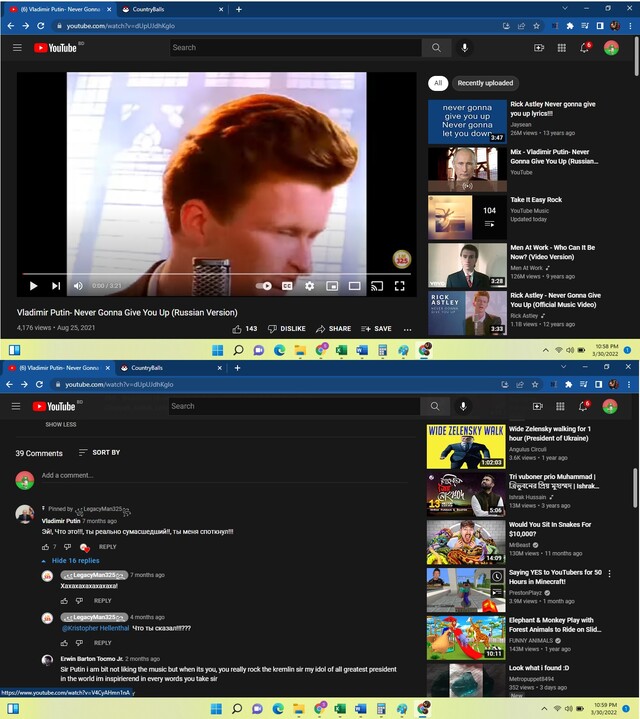Open the tab search chevron in the top window's title bar
The width and height of the screenshot is (640, 719).
(x=564, y=8)
